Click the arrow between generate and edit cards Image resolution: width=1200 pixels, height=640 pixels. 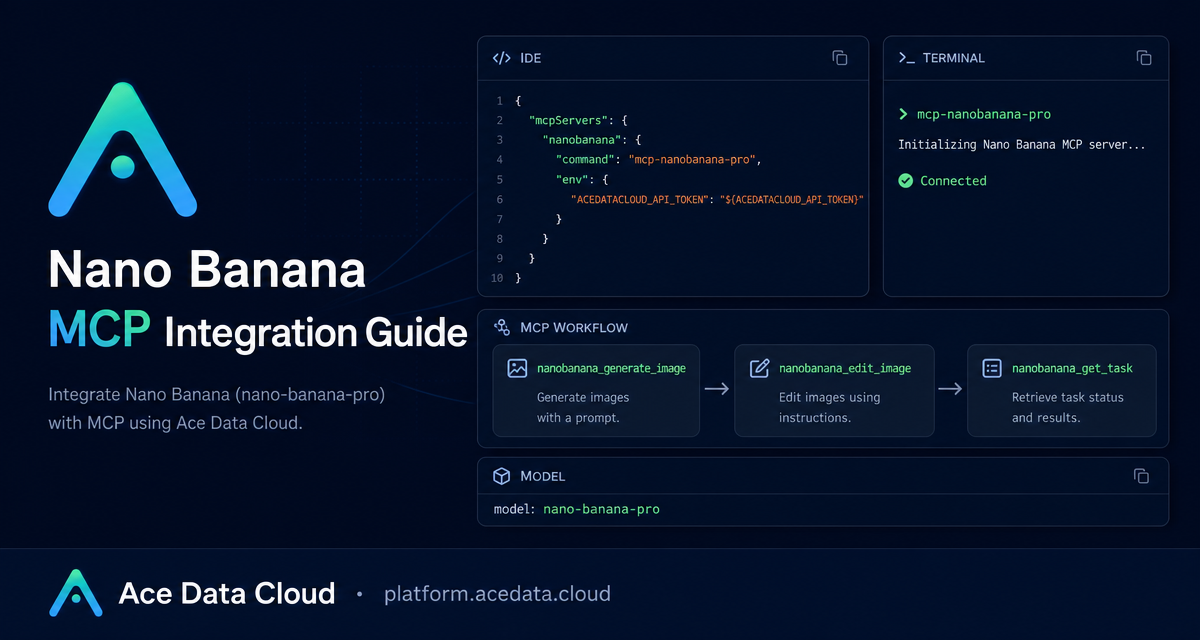click(x=716, y=389)
